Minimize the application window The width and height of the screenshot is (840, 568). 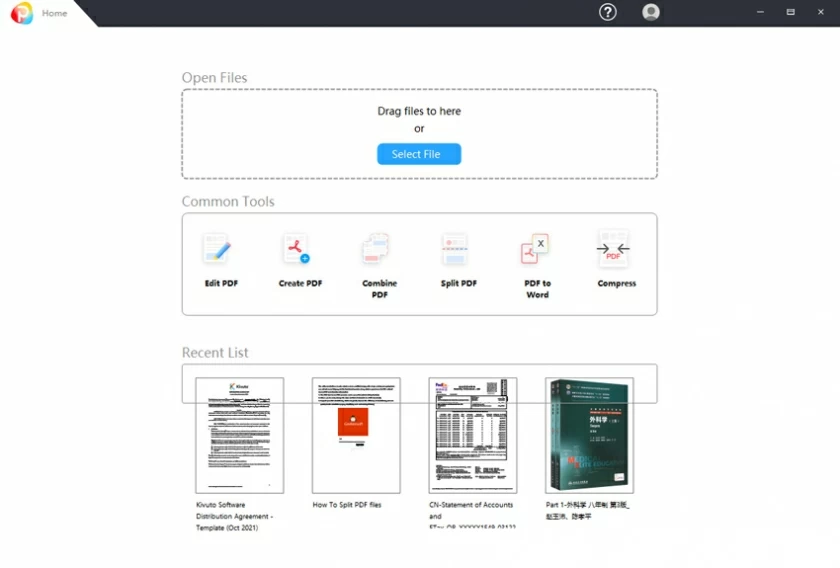(760, 12)
